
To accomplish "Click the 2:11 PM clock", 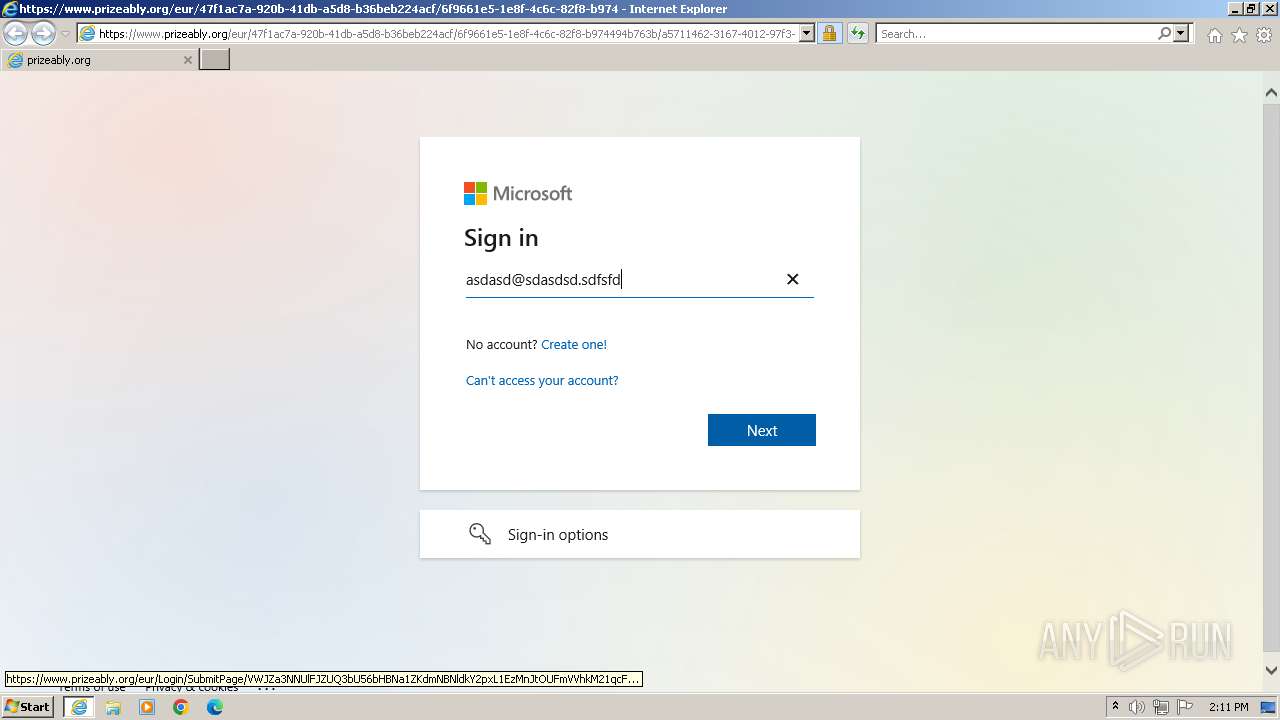I will pyautogui.click(x=1229, y=707).
